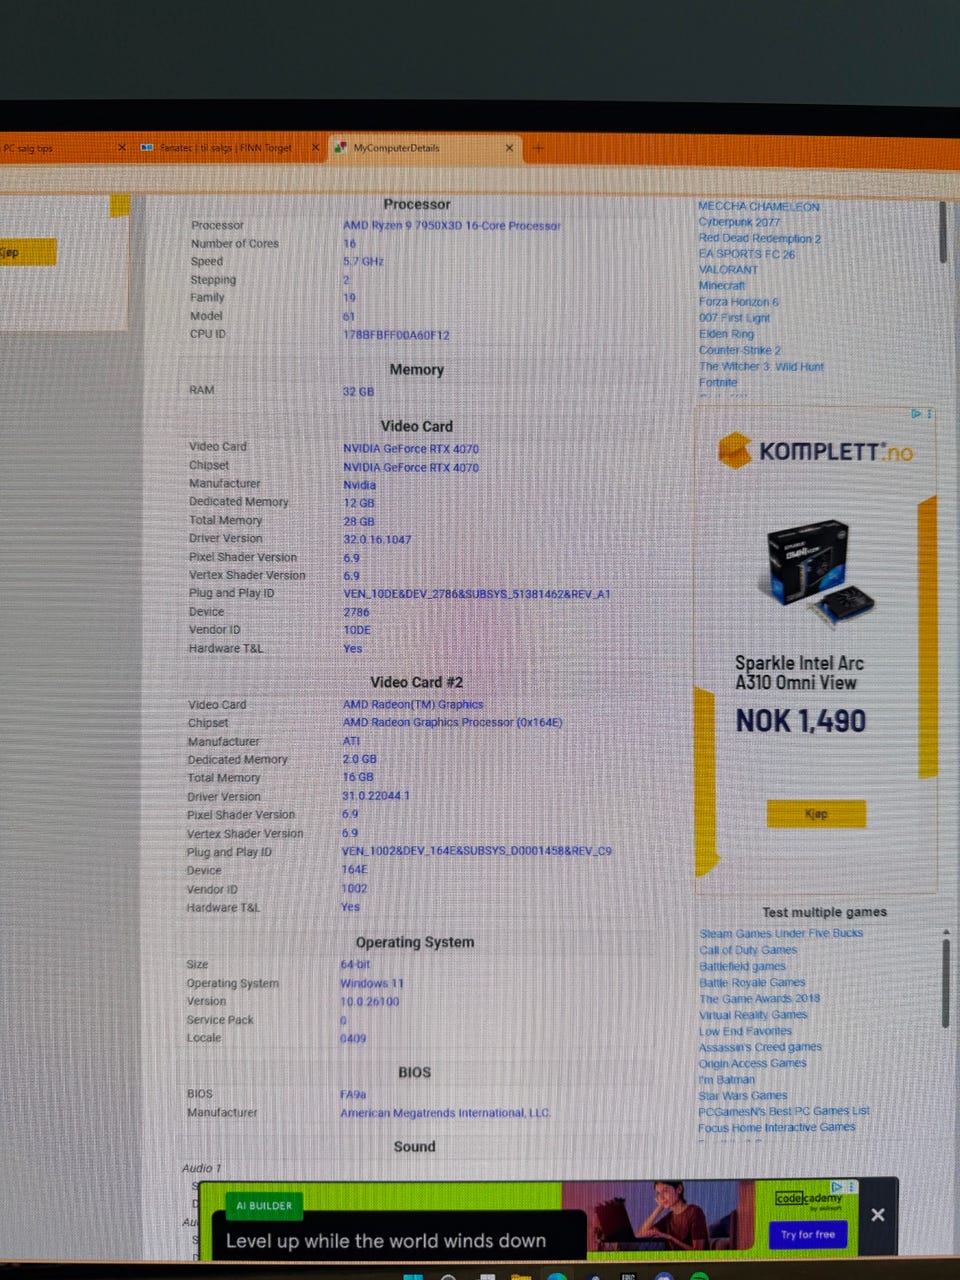This screenshot has height=1280, width=960.
Task: Click AdChoices icon on Komplett ad
Action: [x=916, y=413]
